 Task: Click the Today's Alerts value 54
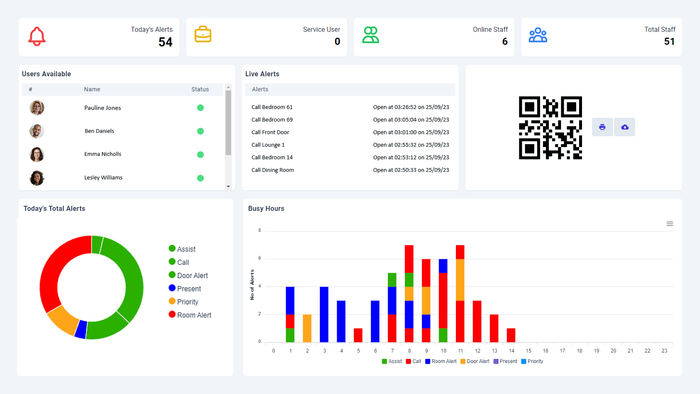point(165,42)
